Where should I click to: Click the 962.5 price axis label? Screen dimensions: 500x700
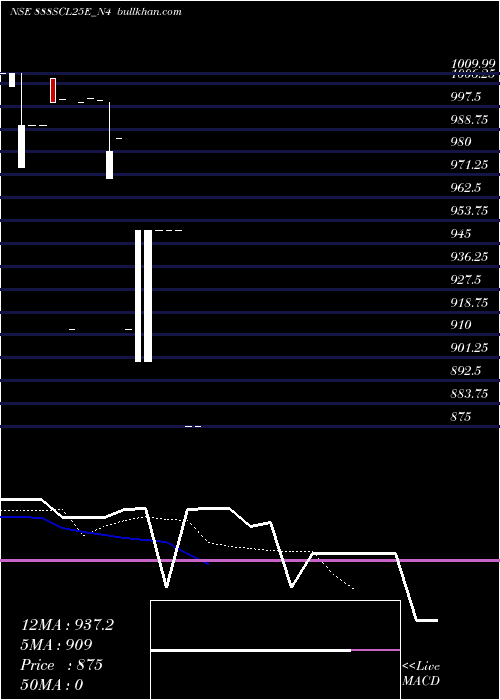pyautogui.click(x=466, y=188)
